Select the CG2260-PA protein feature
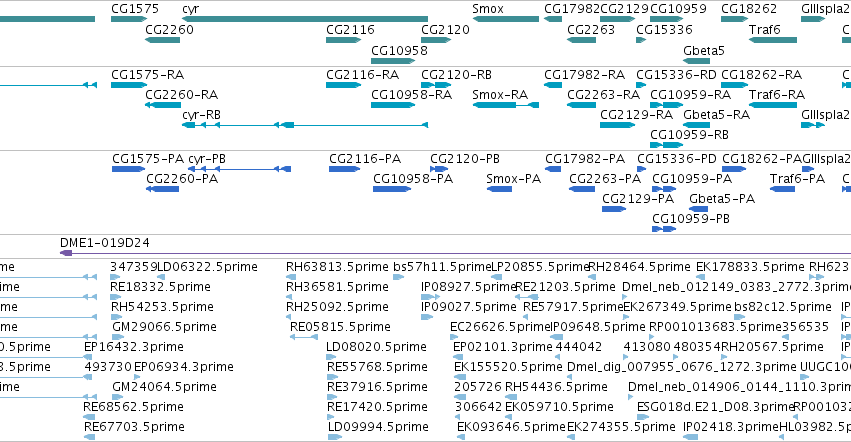This screenshot has height=442, width=851. click(x=162, y=189)
